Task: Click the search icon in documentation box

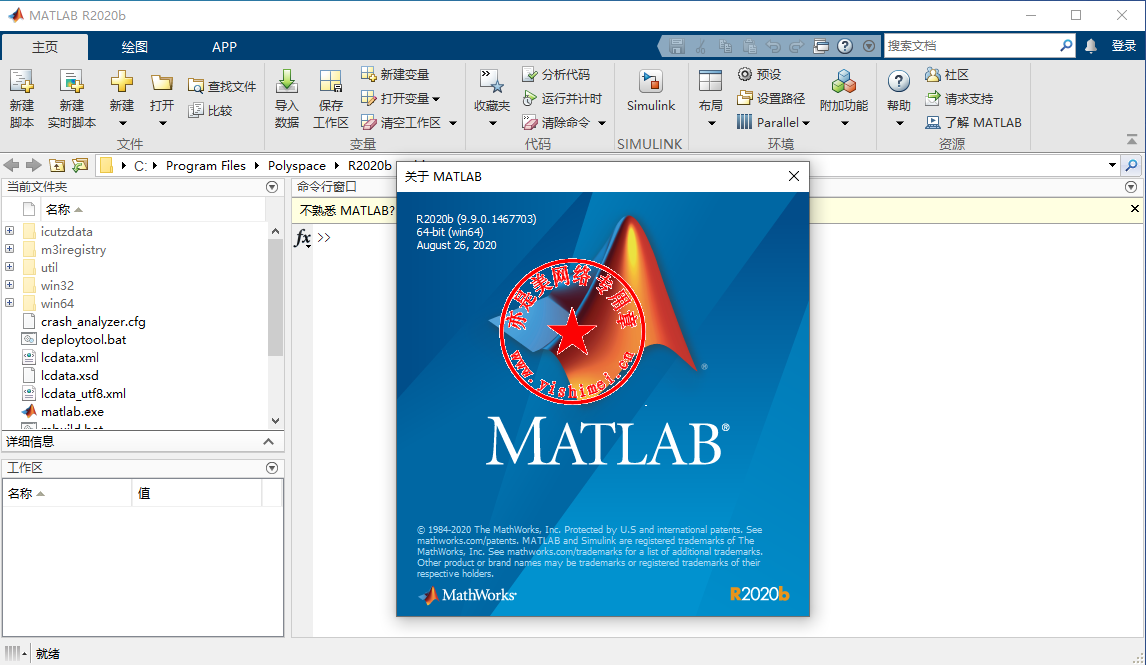Action: pyautogui.click(x=1066, y=46)
